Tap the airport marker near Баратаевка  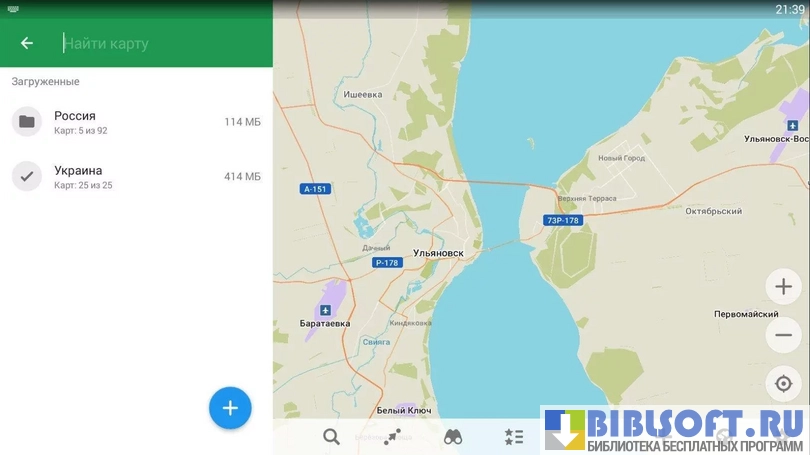(325, 309)
